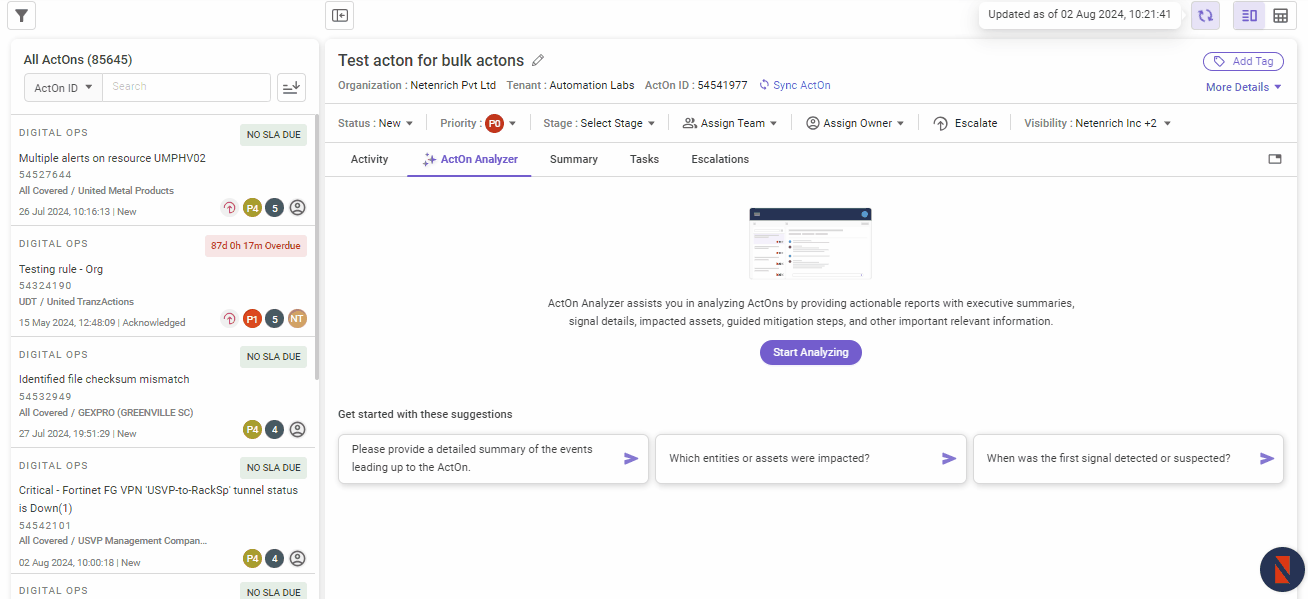The height and width of the screenshot is (599, 1308).
Task: Click owner icon on checksum mismatch card
Action: pos(297,430)
